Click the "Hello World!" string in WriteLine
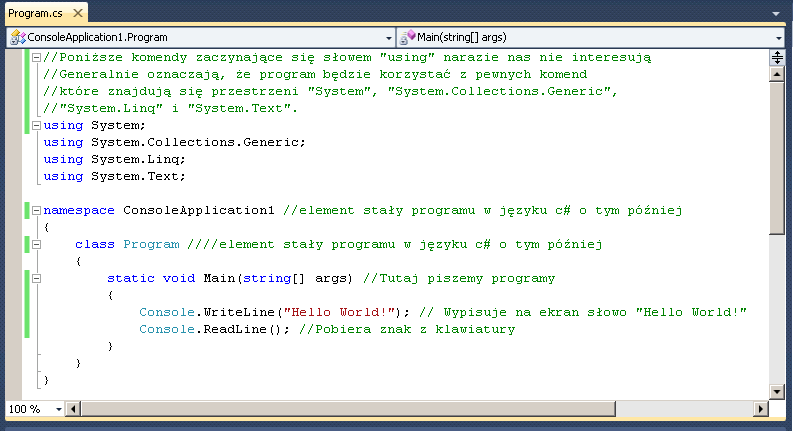Screen dimensions: 793x431 coord(339,312)
